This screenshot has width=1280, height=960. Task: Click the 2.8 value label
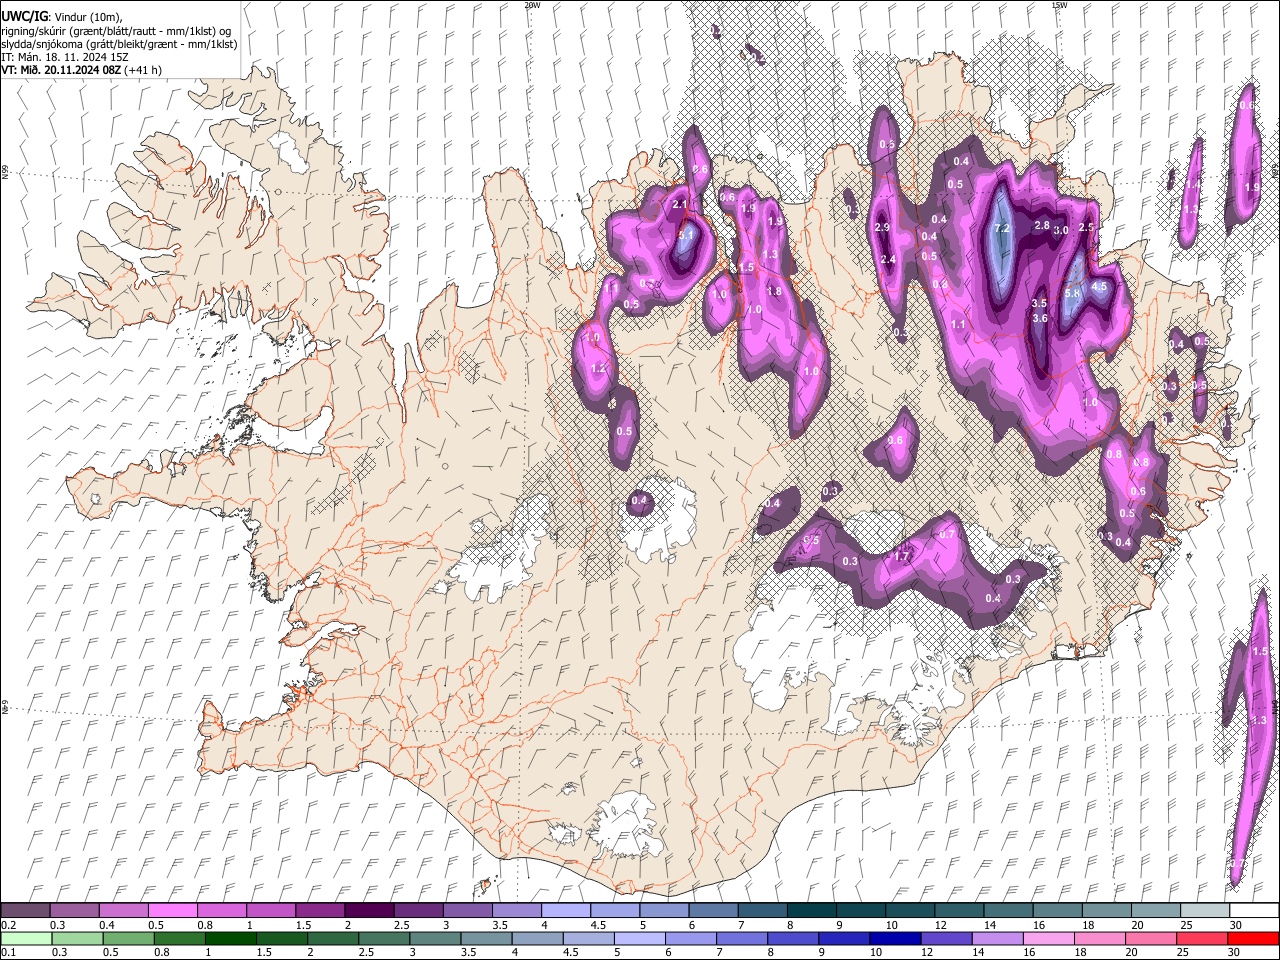pos(1041,226)
